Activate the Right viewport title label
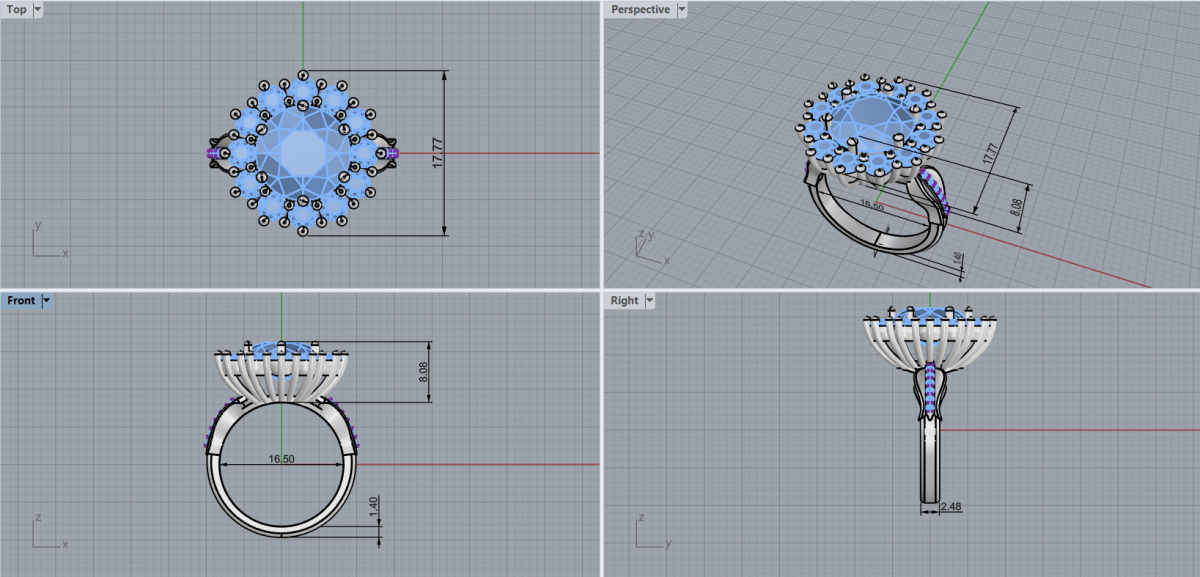 point(624,300)
